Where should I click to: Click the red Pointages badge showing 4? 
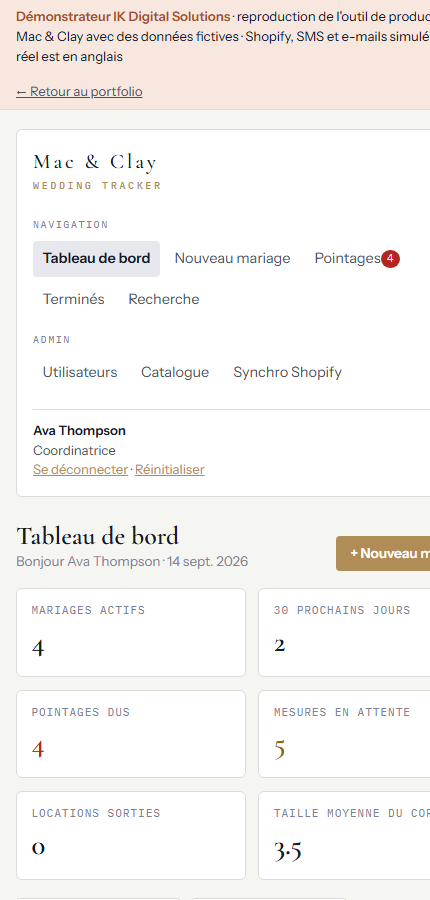click(390, 259)
